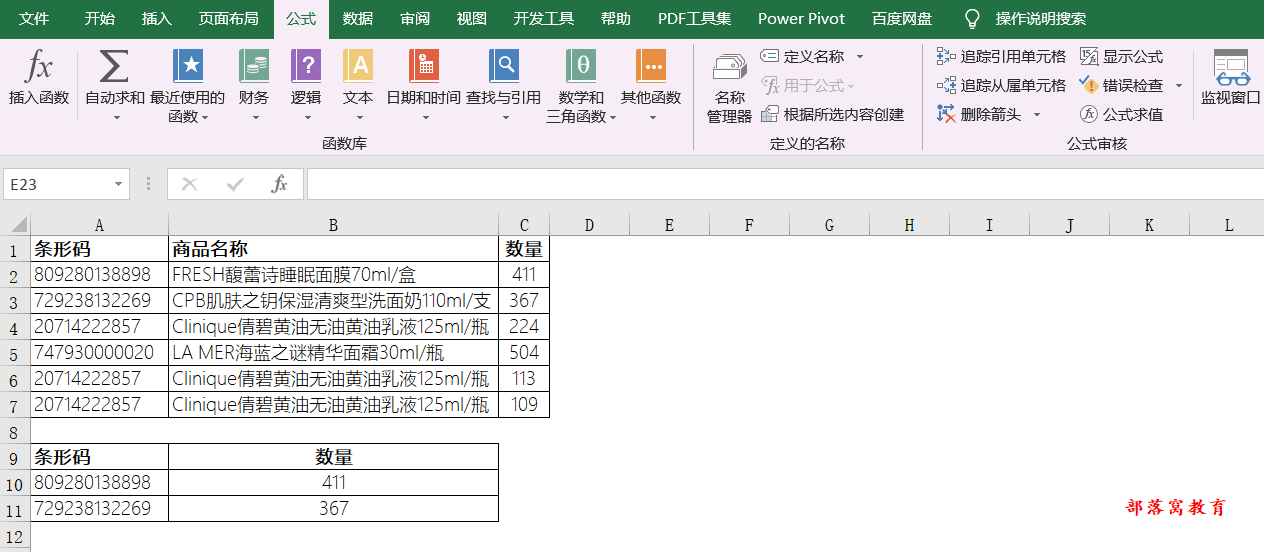Switch to the Home (开始) tab

click(x=99, y=19)
